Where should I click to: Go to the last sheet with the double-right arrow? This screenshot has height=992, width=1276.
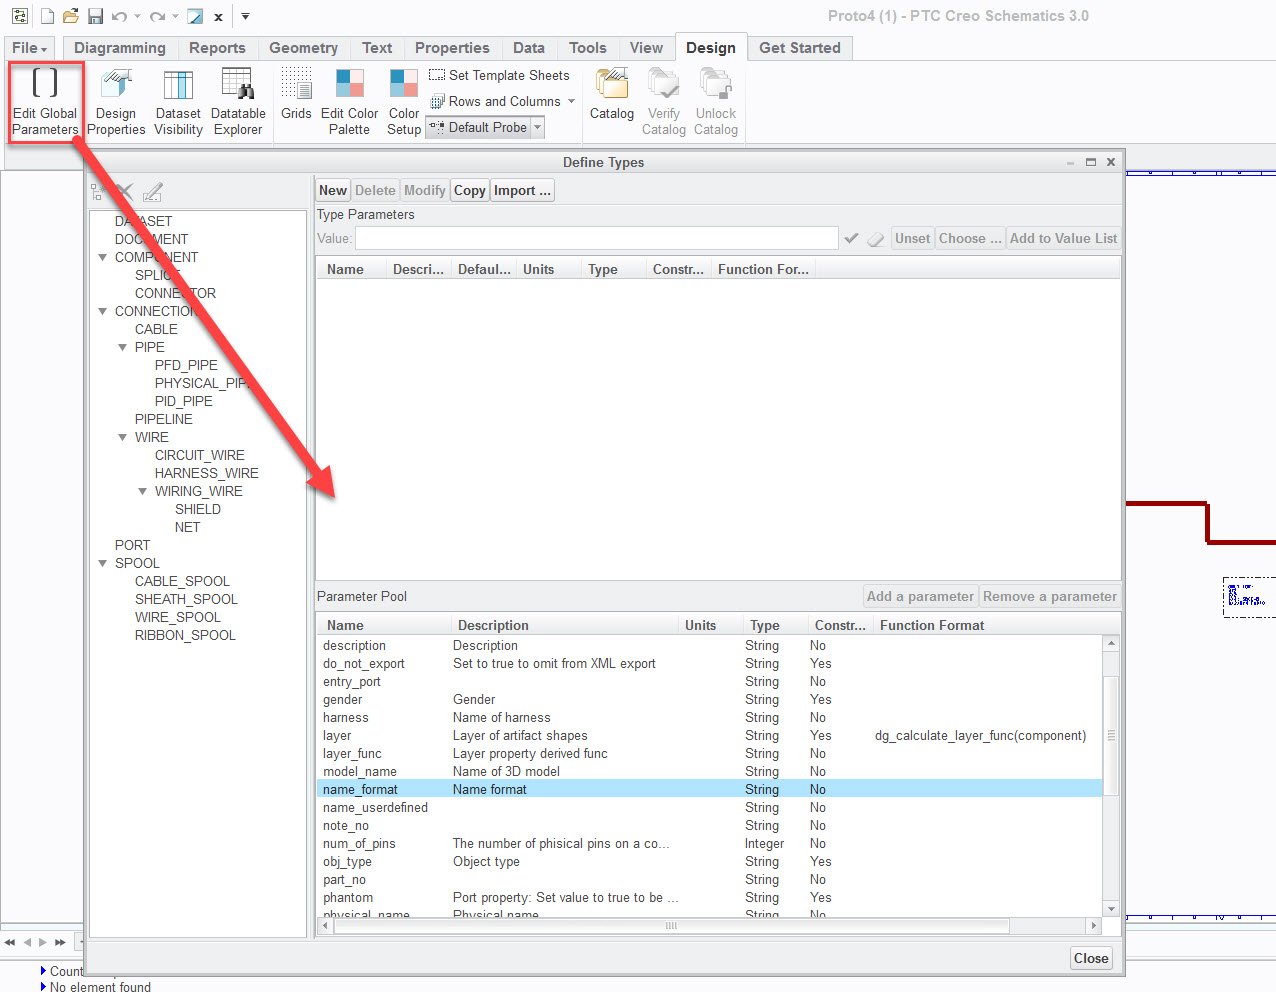click(x=60, y=942)
